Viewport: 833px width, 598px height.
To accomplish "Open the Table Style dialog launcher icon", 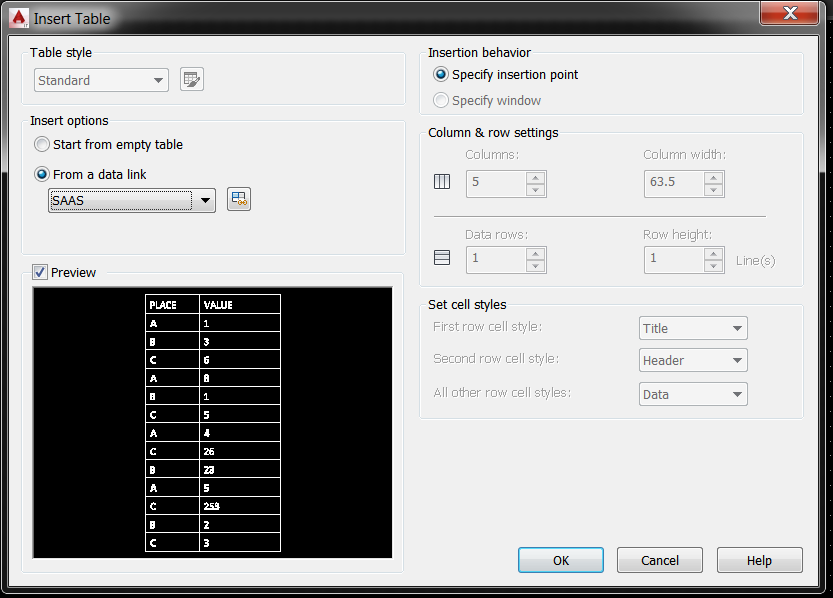I will [x=191, y=80].
